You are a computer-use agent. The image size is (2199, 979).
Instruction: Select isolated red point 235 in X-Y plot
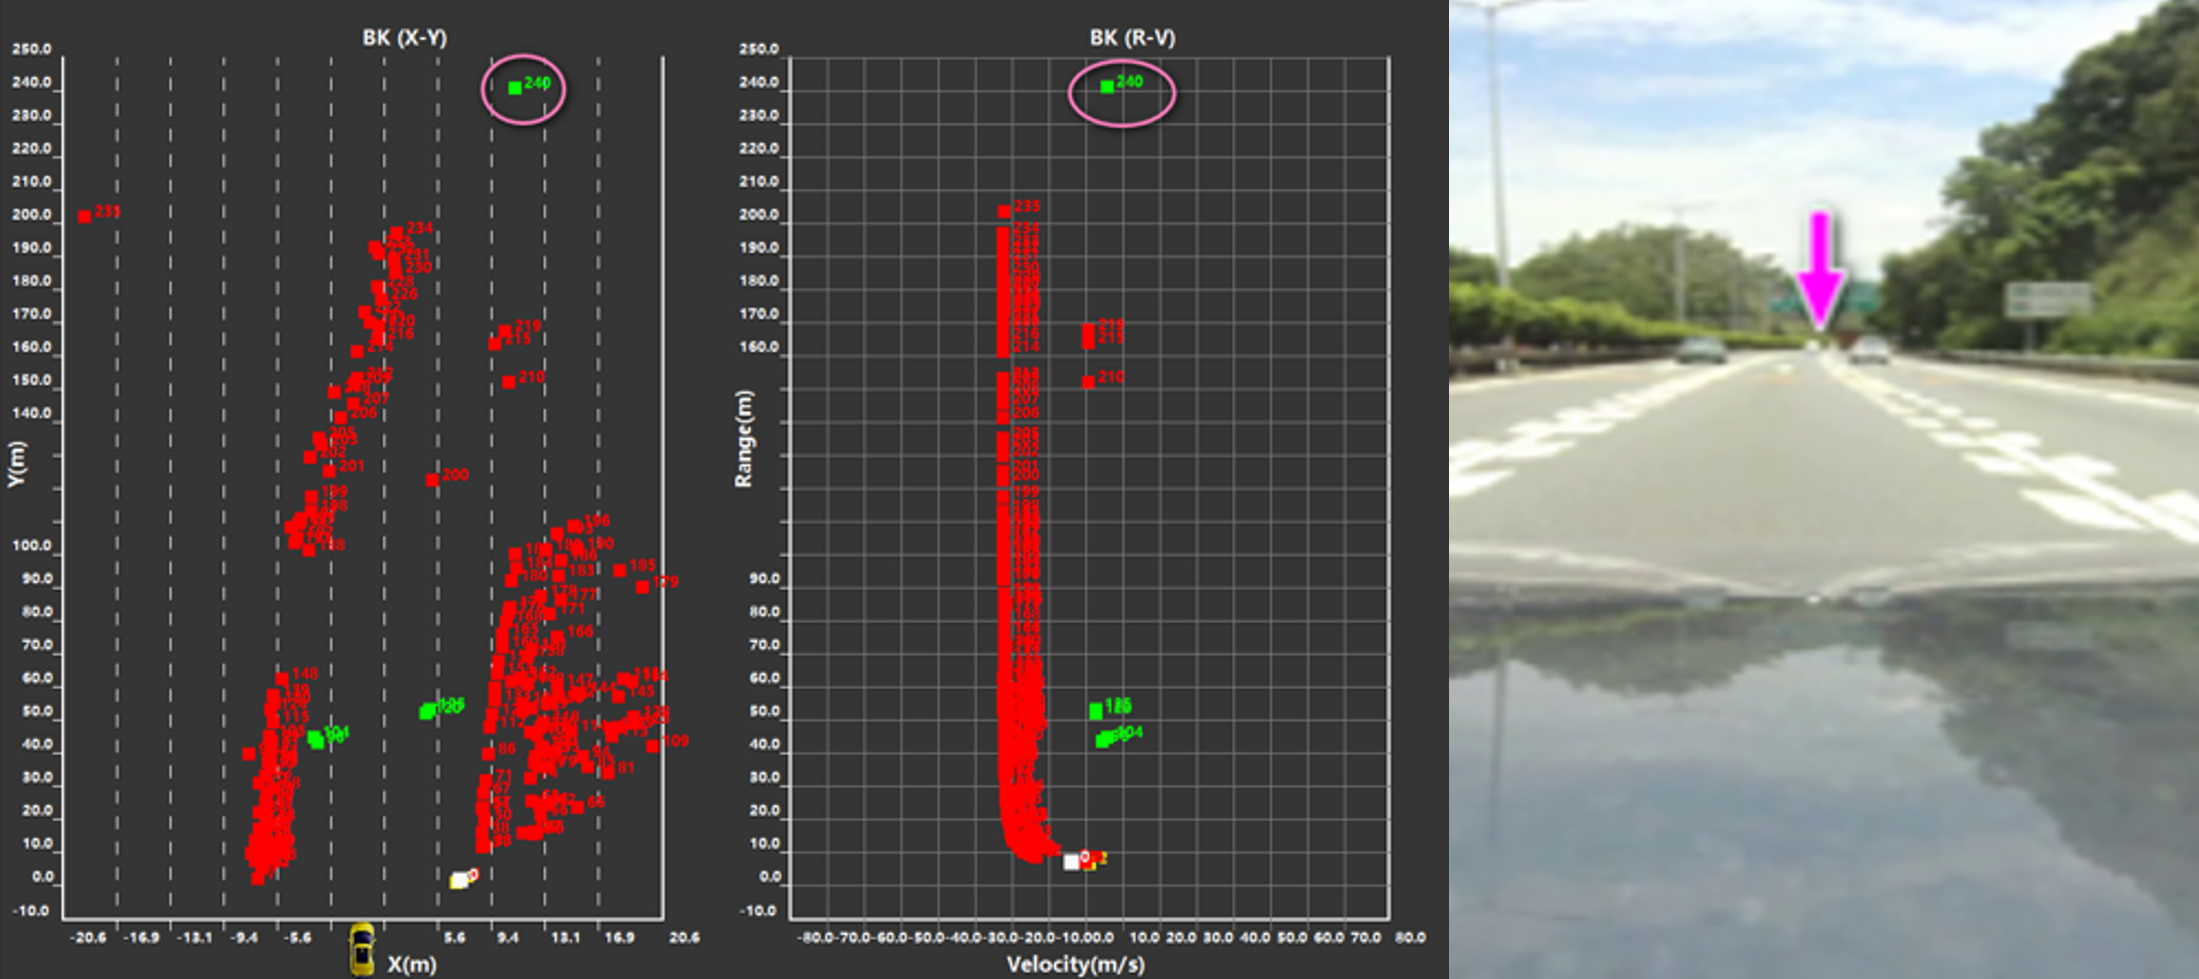click(85, 216)
